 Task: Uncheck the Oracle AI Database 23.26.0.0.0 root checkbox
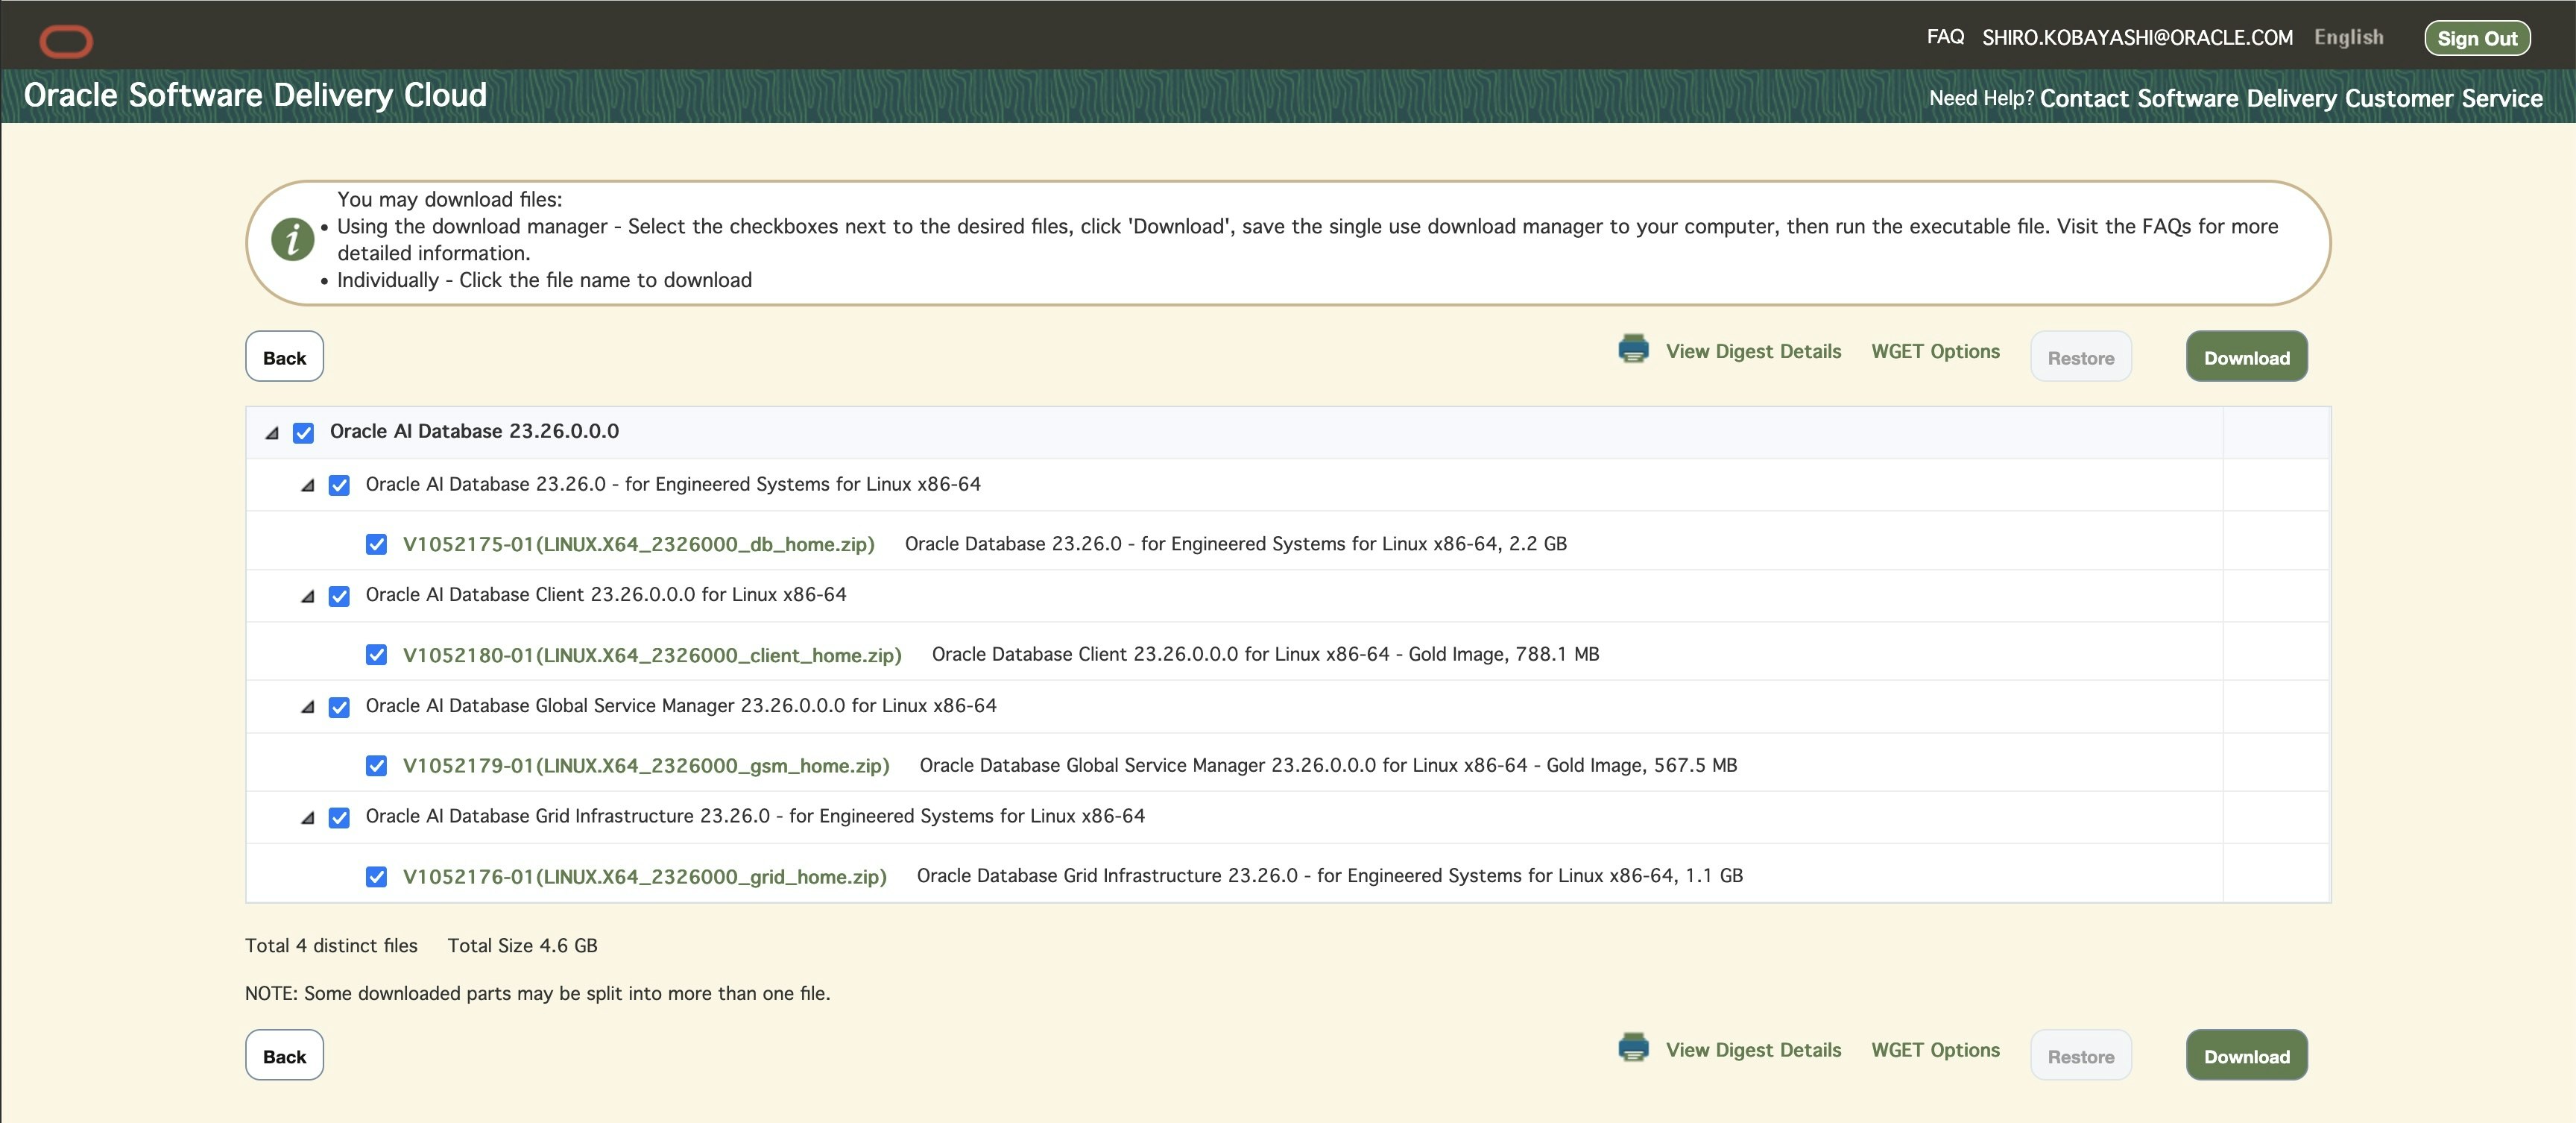click(x=303, y=433)
